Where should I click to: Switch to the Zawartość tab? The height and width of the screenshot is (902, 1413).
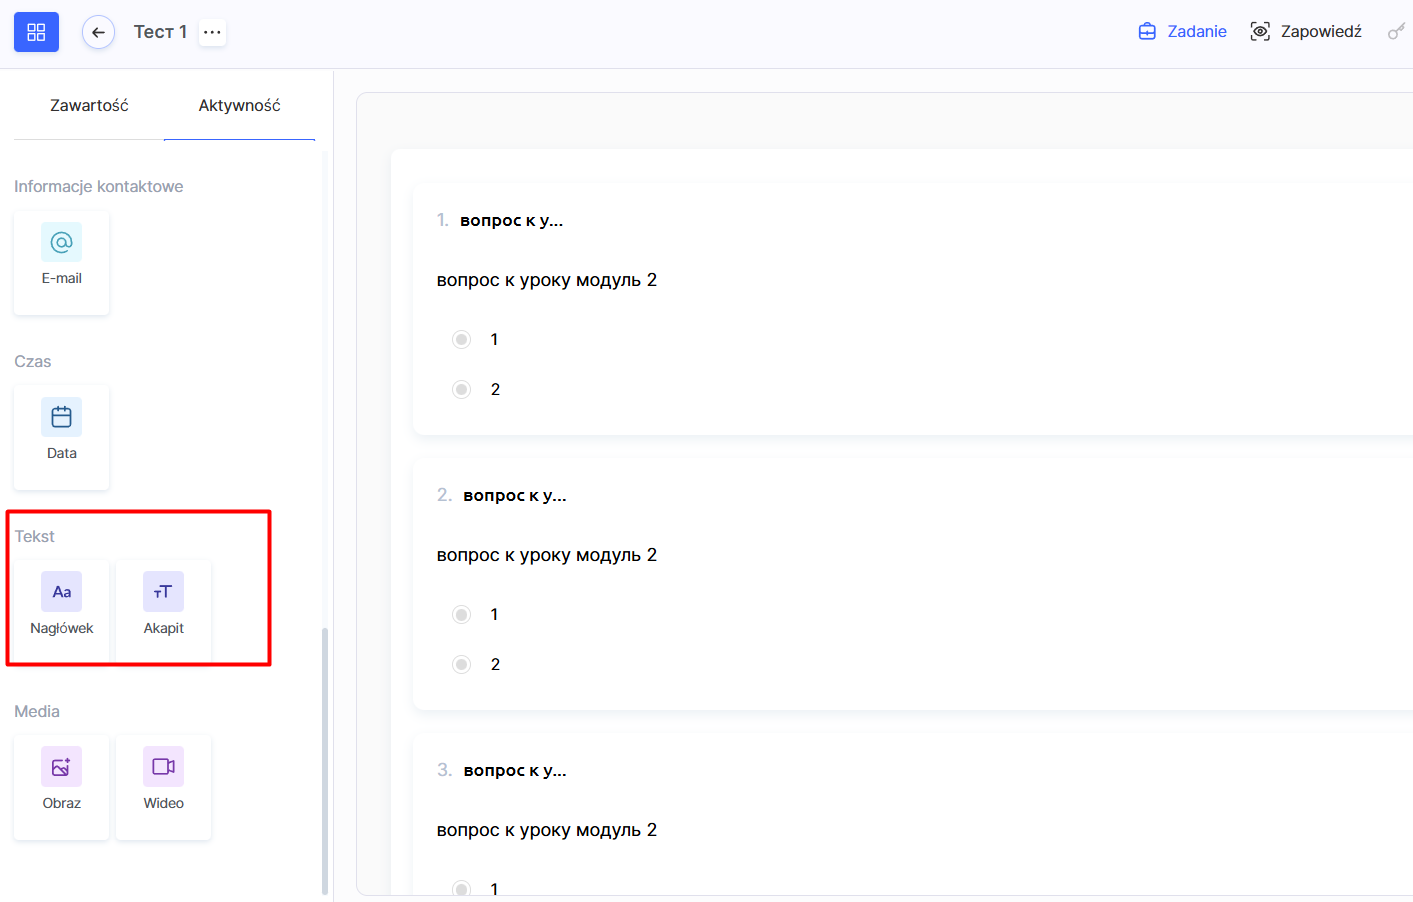89,105
